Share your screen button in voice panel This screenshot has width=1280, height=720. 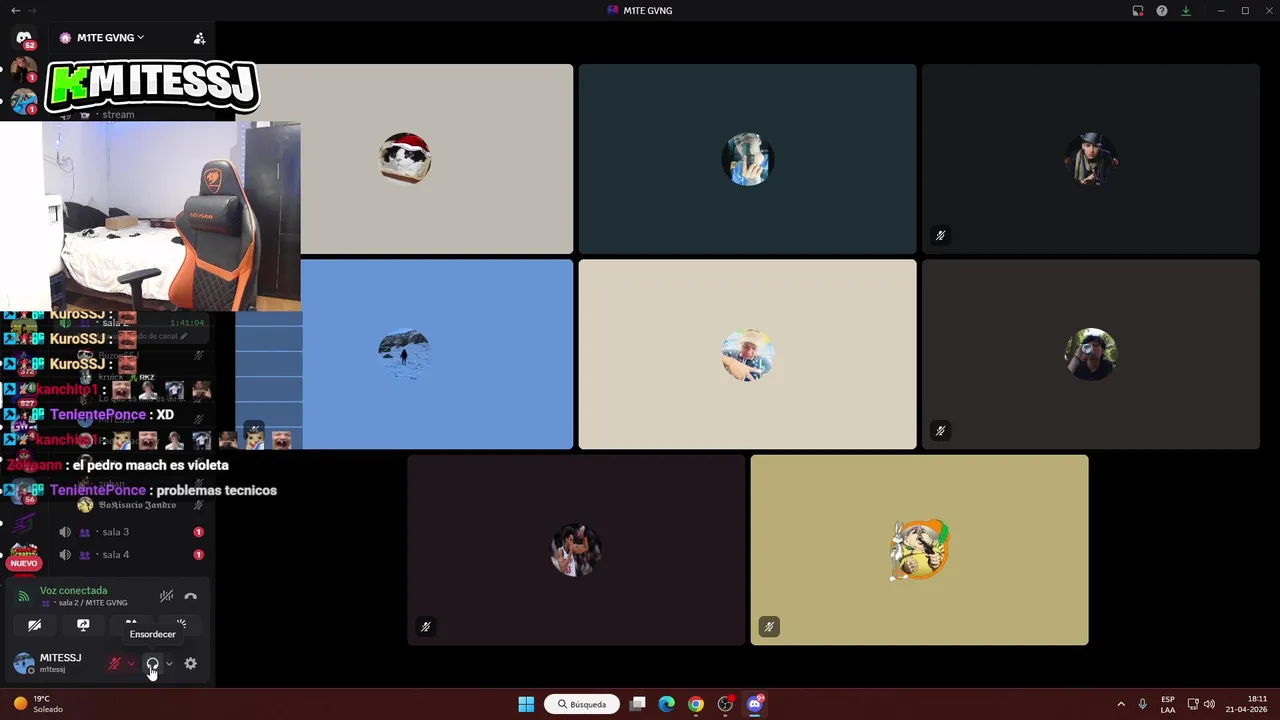click(83, 625)
